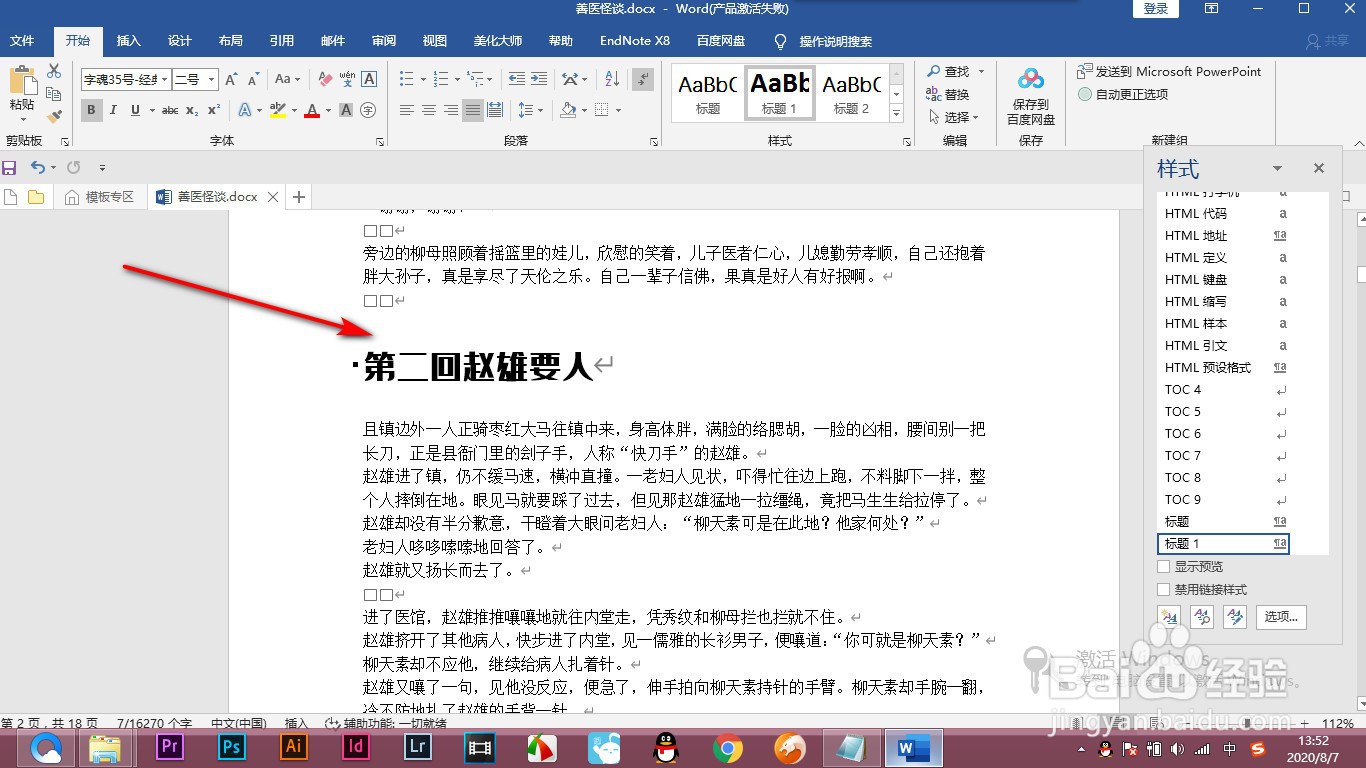The image size is (1366, 768).
Task: Open the font color dropdown arrow
Action: point(327,110)
